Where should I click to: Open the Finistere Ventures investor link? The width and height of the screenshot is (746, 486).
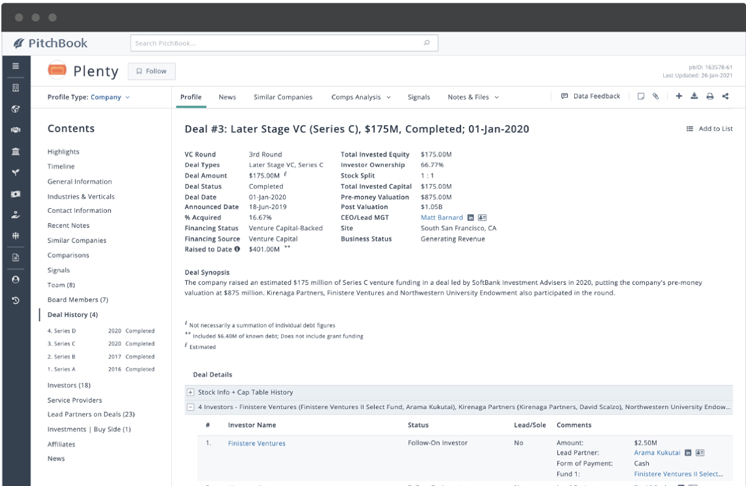click(257, 443)
